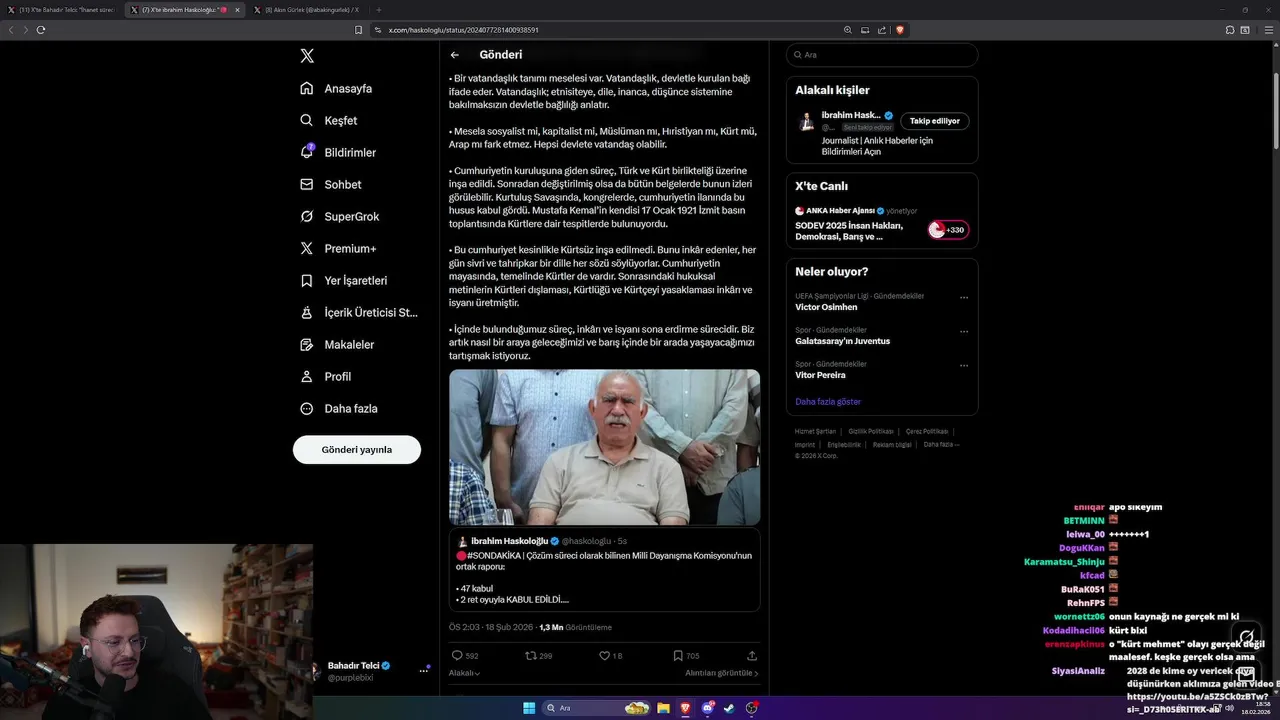The width and height of the screenshot is (1280, 720).
Task: Expand footer Daha fazla links
Action: coord(941,444)
